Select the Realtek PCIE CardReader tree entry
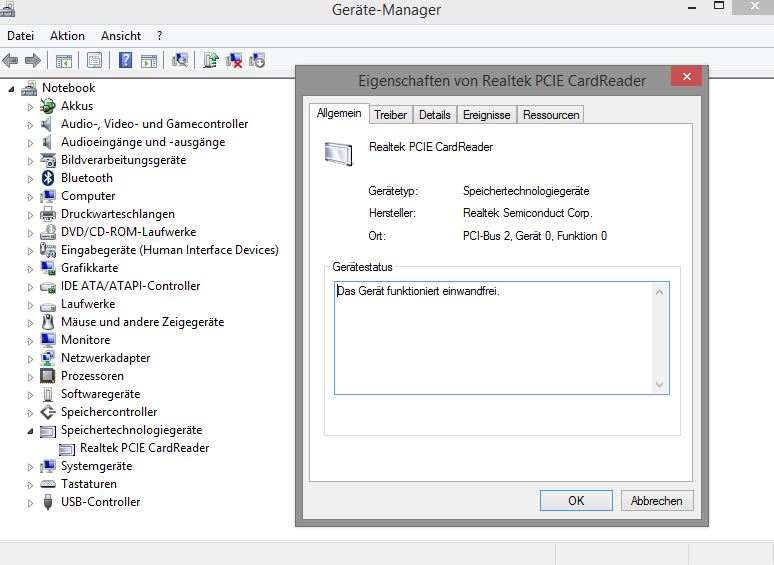This screenshot has height=565, width=774. 145,448
